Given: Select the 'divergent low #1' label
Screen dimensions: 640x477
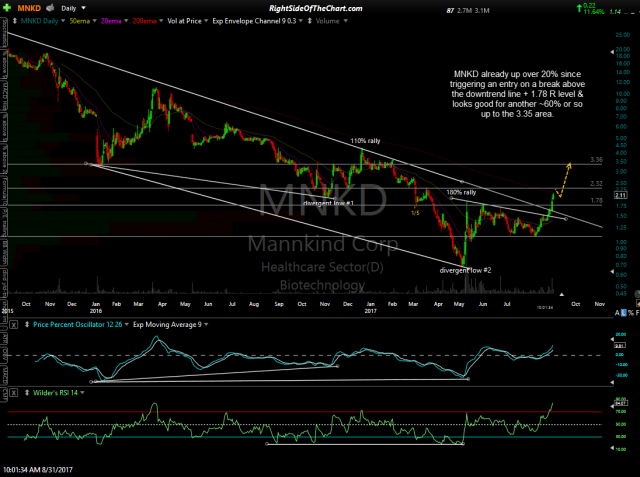Looking at the screenshot, I should 329,203.
